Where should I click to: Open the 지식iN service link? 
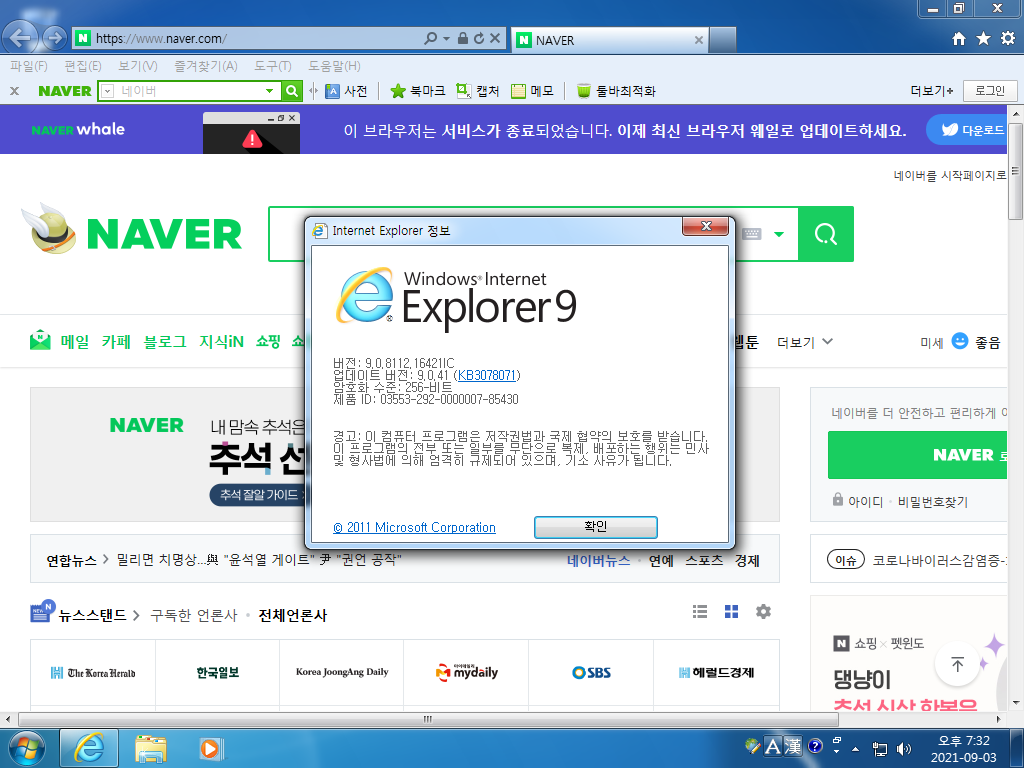221,342
